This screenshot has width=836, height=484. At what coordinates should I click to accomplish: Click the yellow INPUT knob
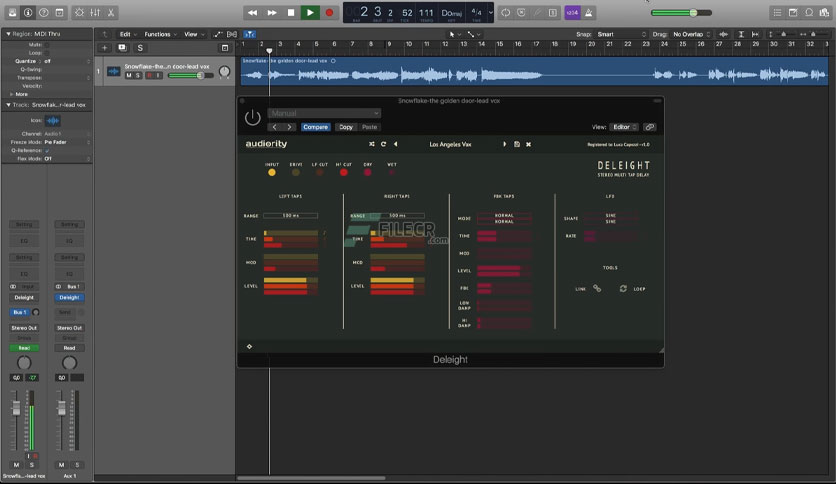[x=272, y=172]
